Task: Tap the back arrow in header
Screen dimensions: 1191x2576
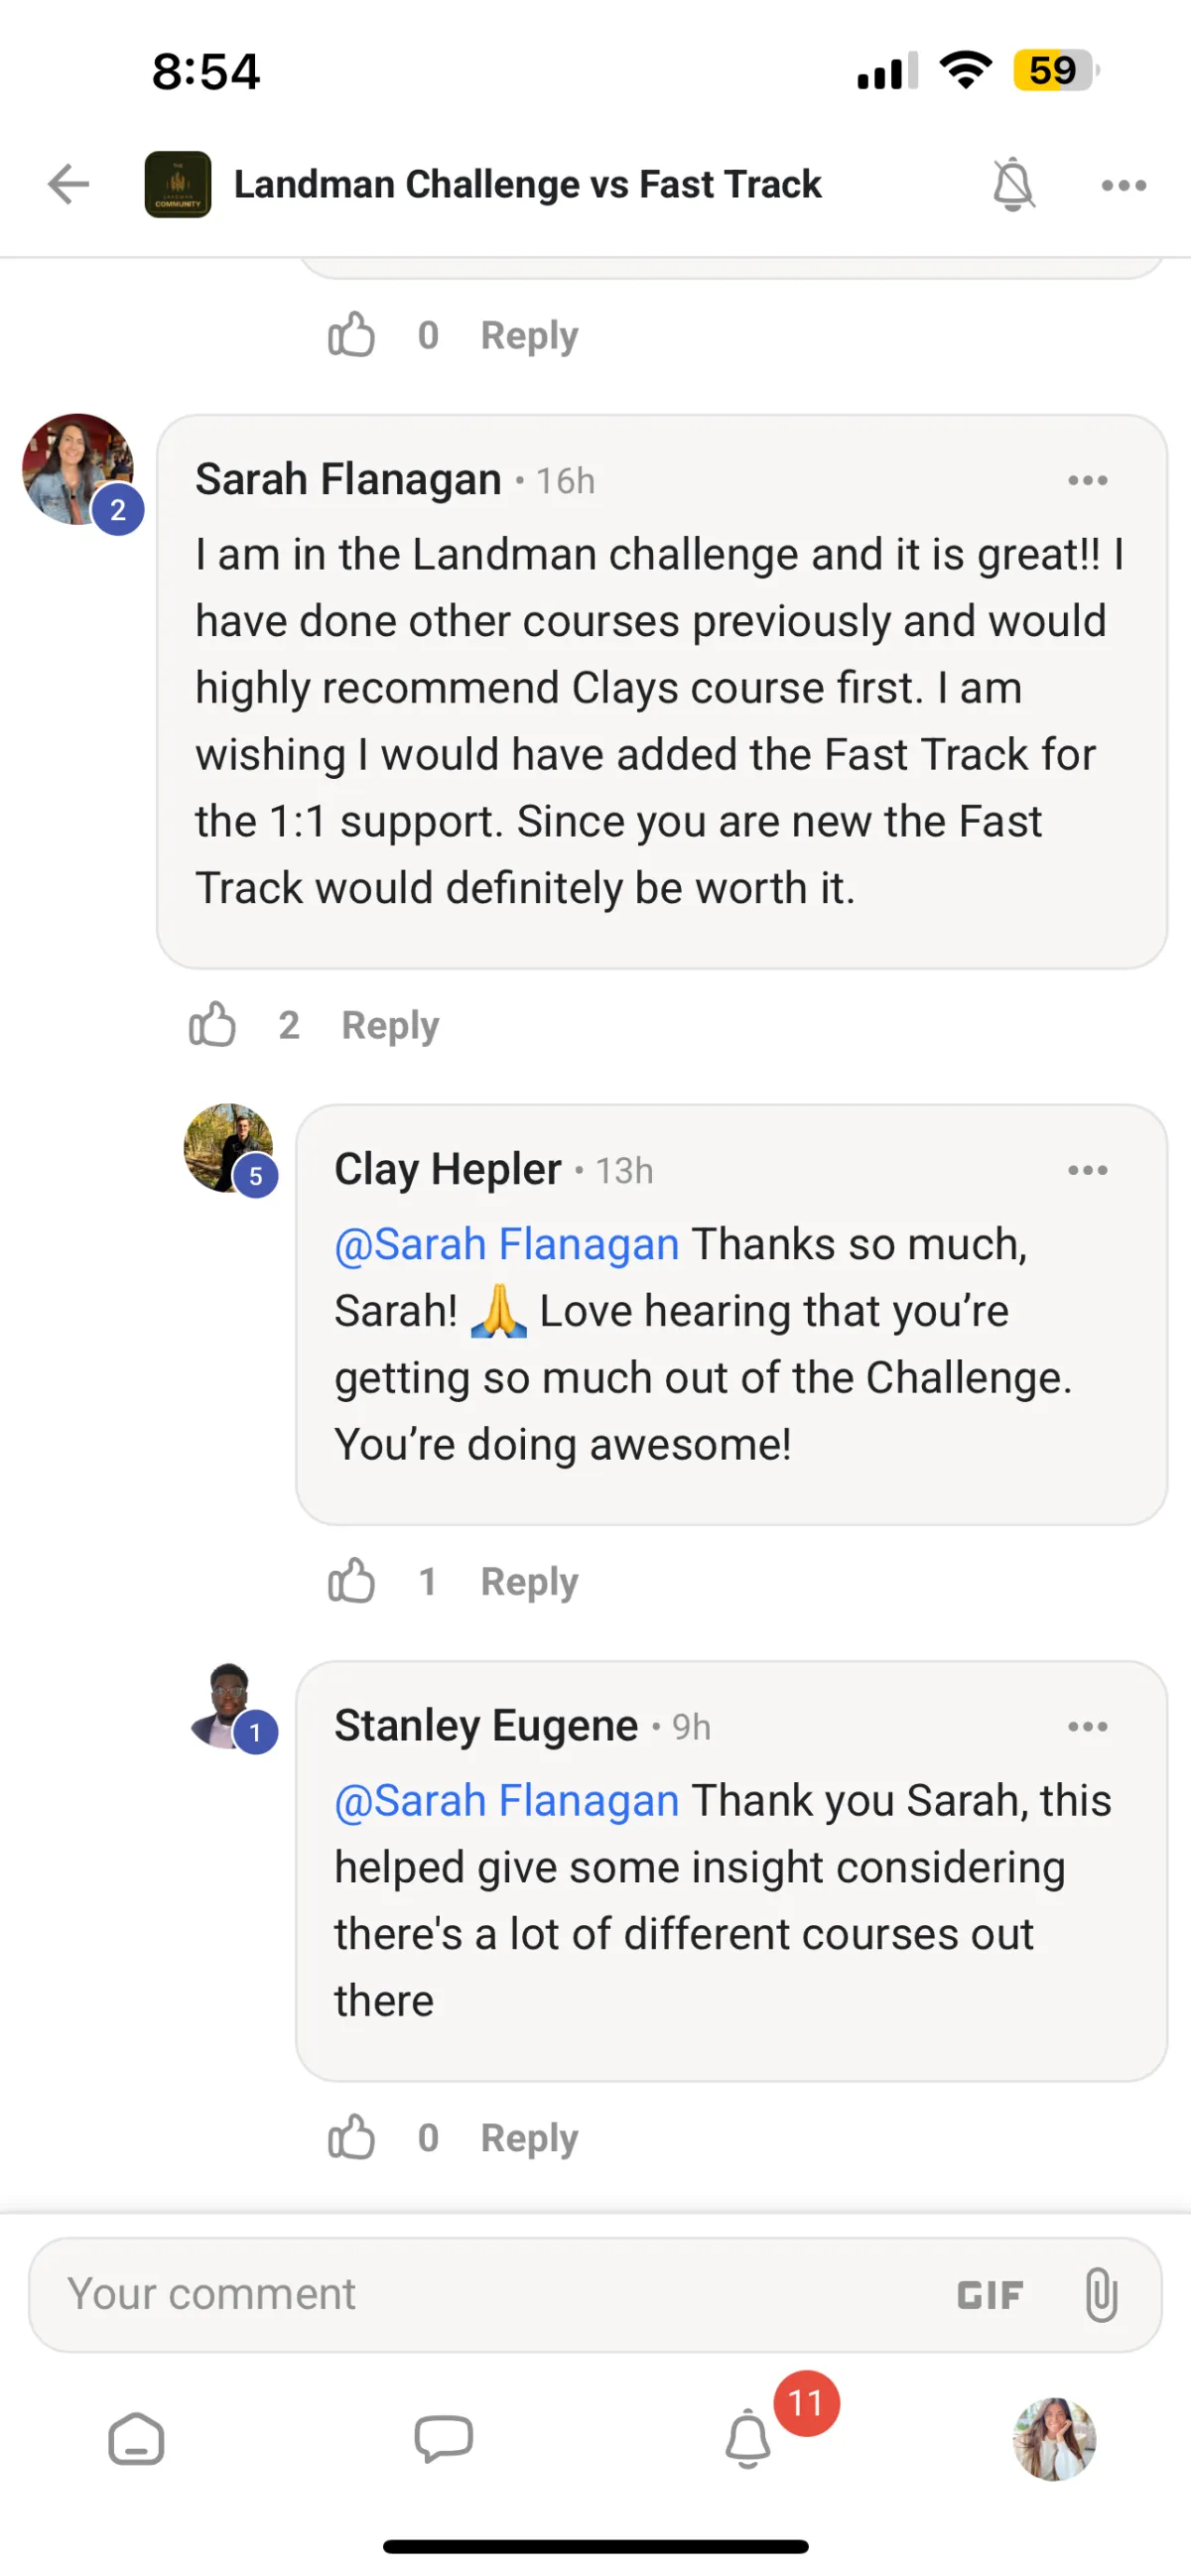Action: 68,184
